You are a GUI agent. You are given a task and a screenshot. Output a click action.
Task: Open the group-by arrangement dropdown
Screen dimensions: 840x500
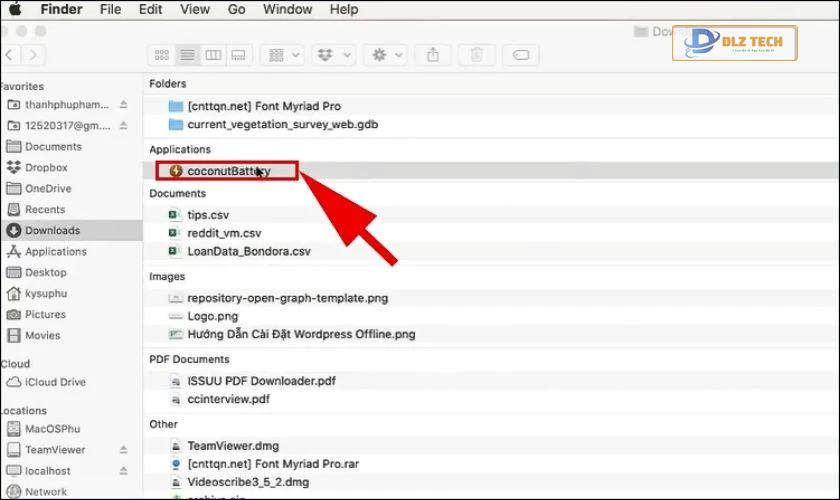(283, 55)
